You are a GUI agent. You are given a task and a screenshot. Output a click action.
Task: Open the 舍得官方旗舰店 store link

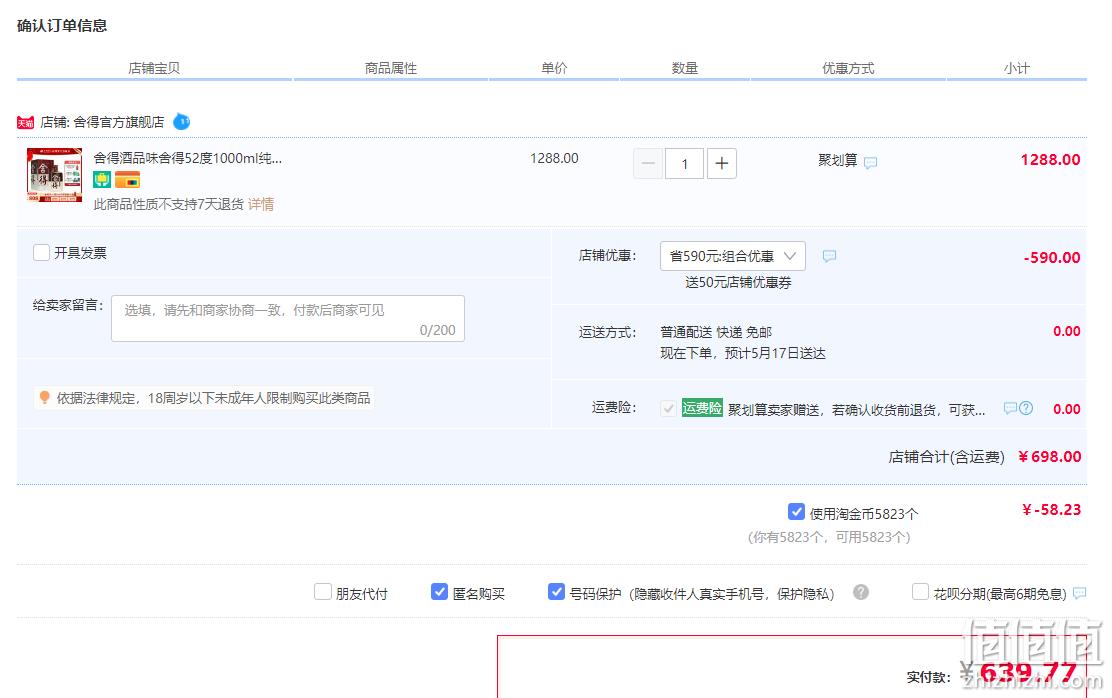pyautogui.click(x=118, y=122)
